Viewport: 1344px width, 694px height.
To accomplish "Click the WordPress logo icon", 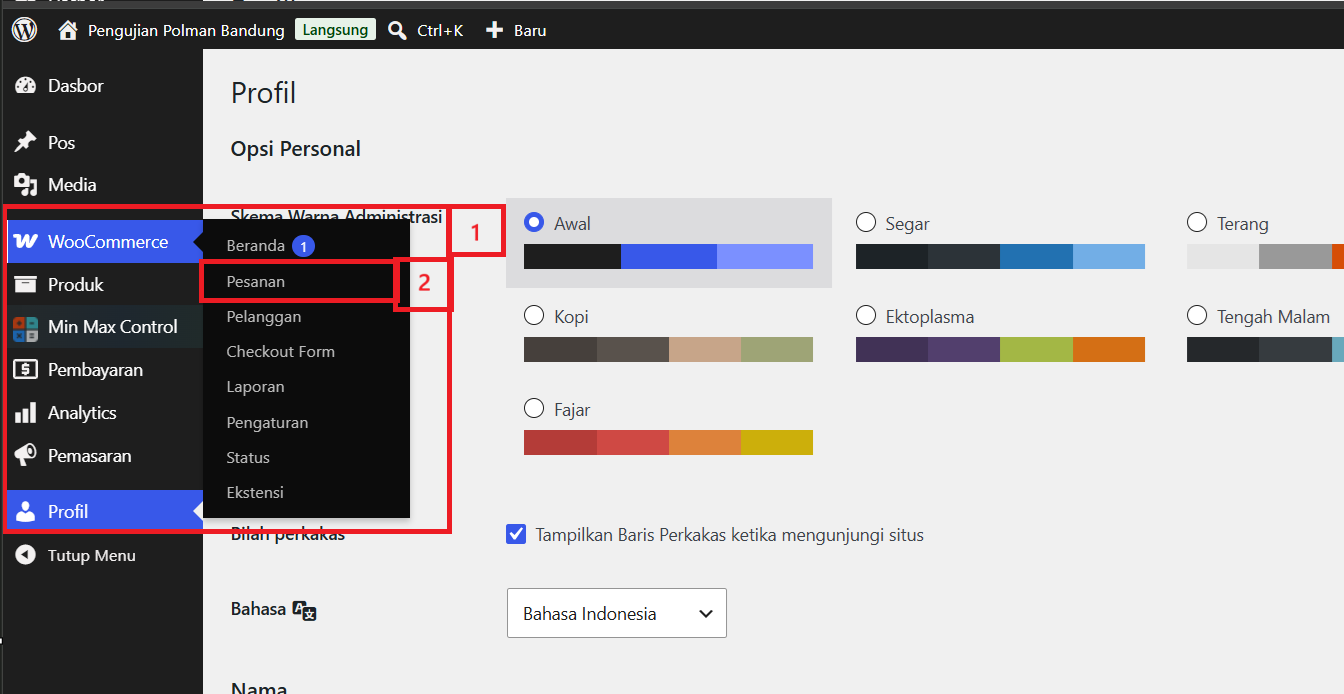I will pos(24,30).
